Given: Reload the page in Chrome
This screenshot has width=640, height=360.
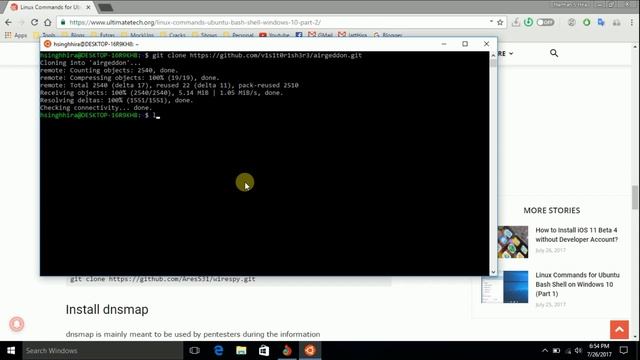Looking at the screenshot, I should click(34, 22).
